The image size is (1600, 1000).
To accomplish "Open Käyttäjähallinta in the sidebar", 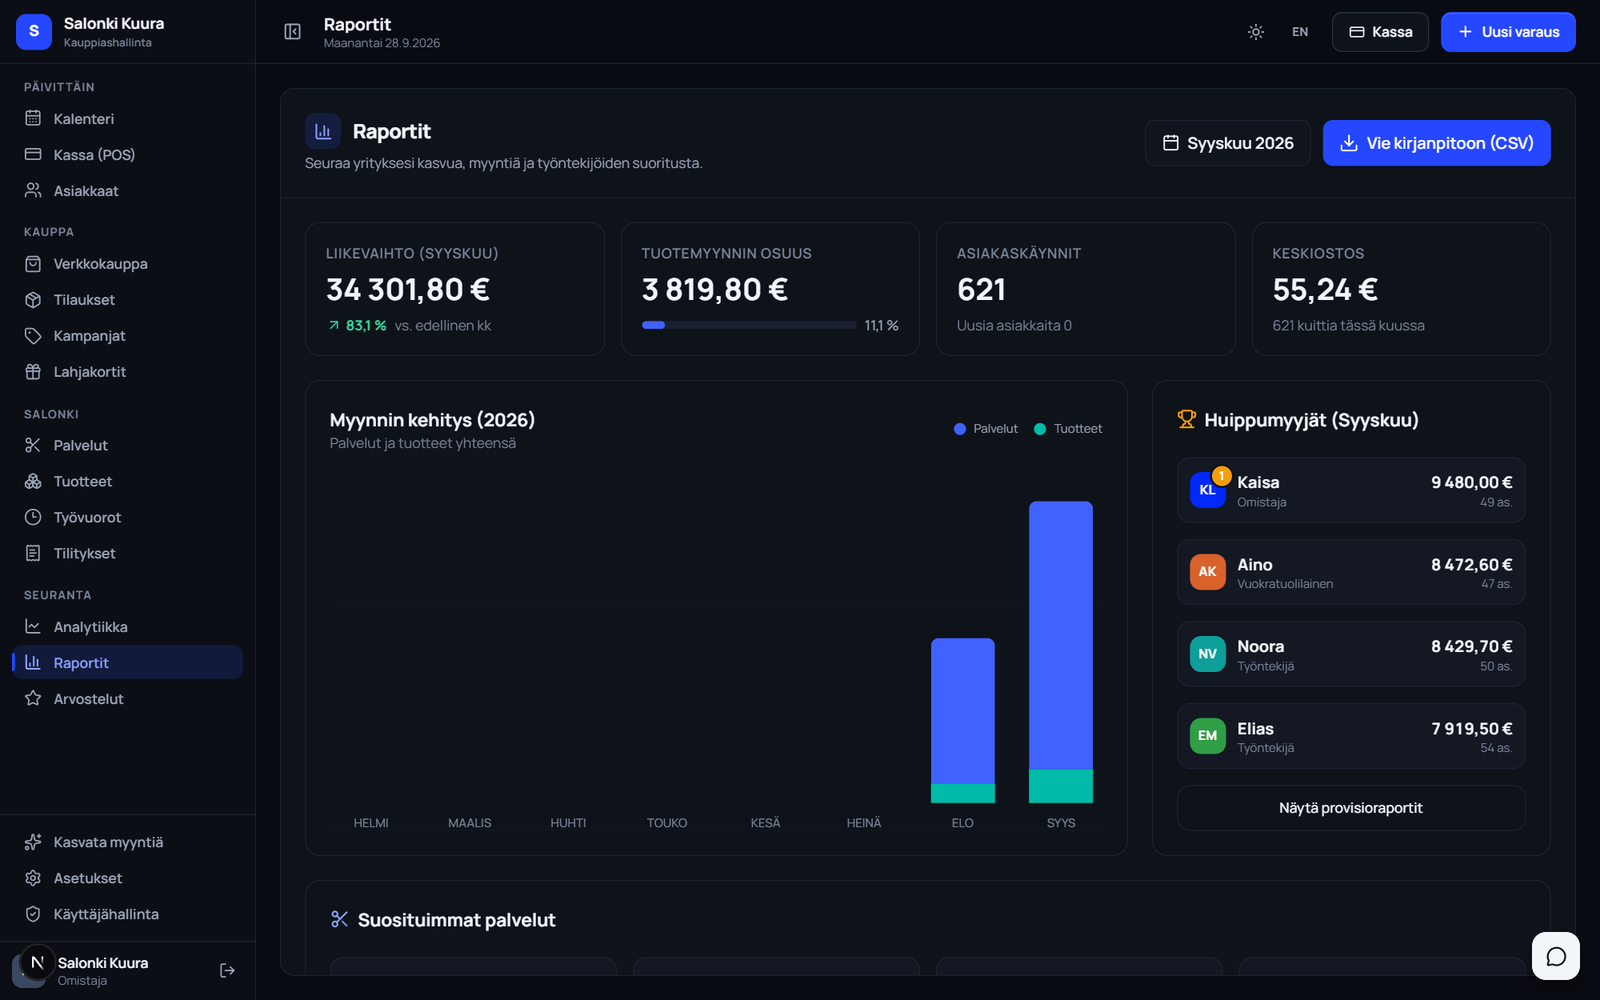I will (x=127, y=914).
